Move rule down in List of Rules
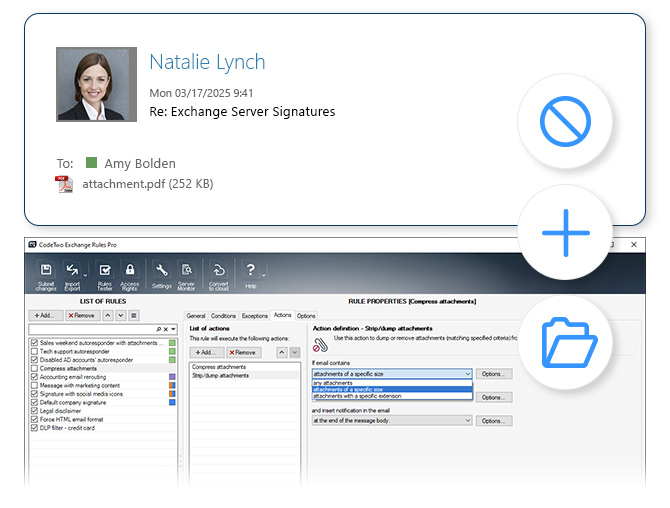The image size is (670, 508). point(121,315)
